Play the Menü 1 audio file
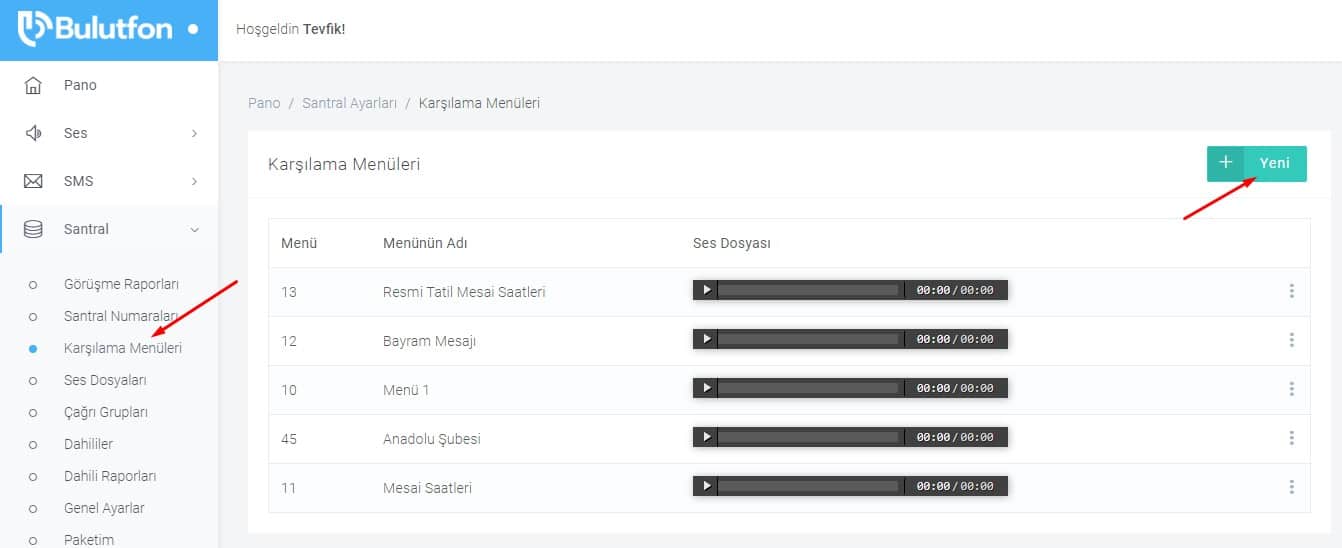The height and width of the screenshot is (548, 1342). 706,388
